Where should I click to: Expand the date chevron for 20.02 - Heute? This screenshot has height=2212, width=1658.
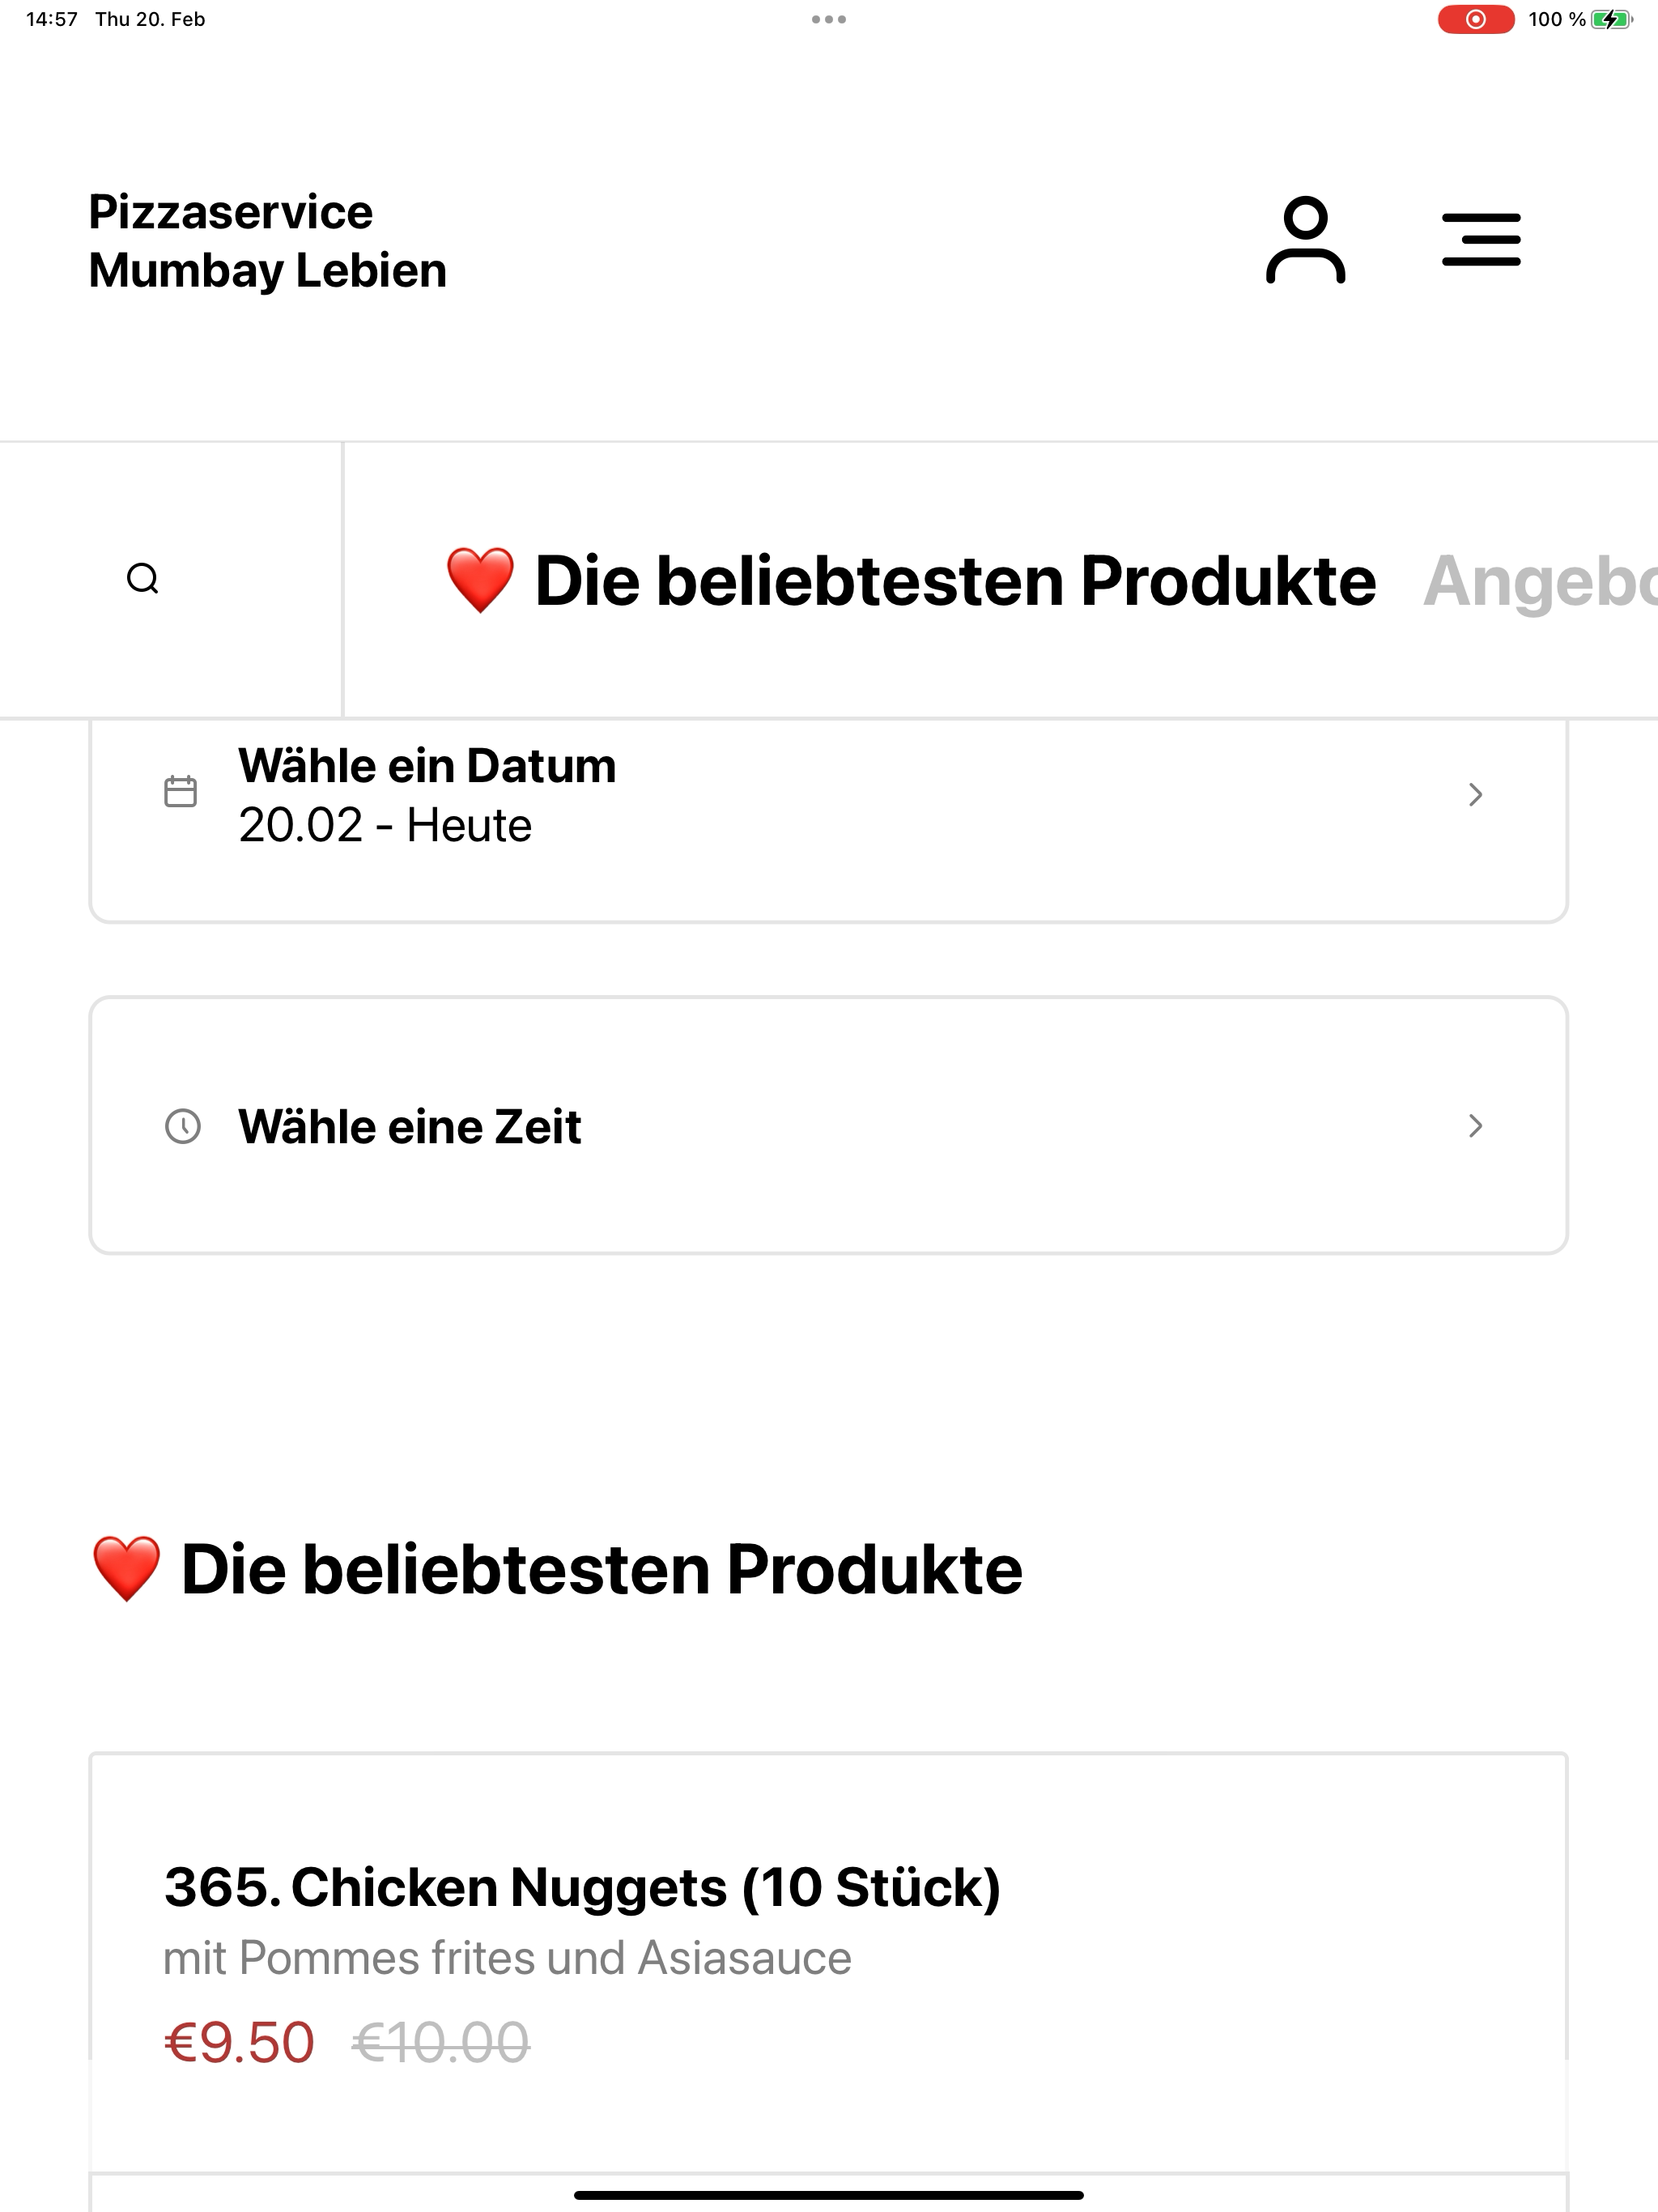pyautogui.click(x=1475, y=794)
